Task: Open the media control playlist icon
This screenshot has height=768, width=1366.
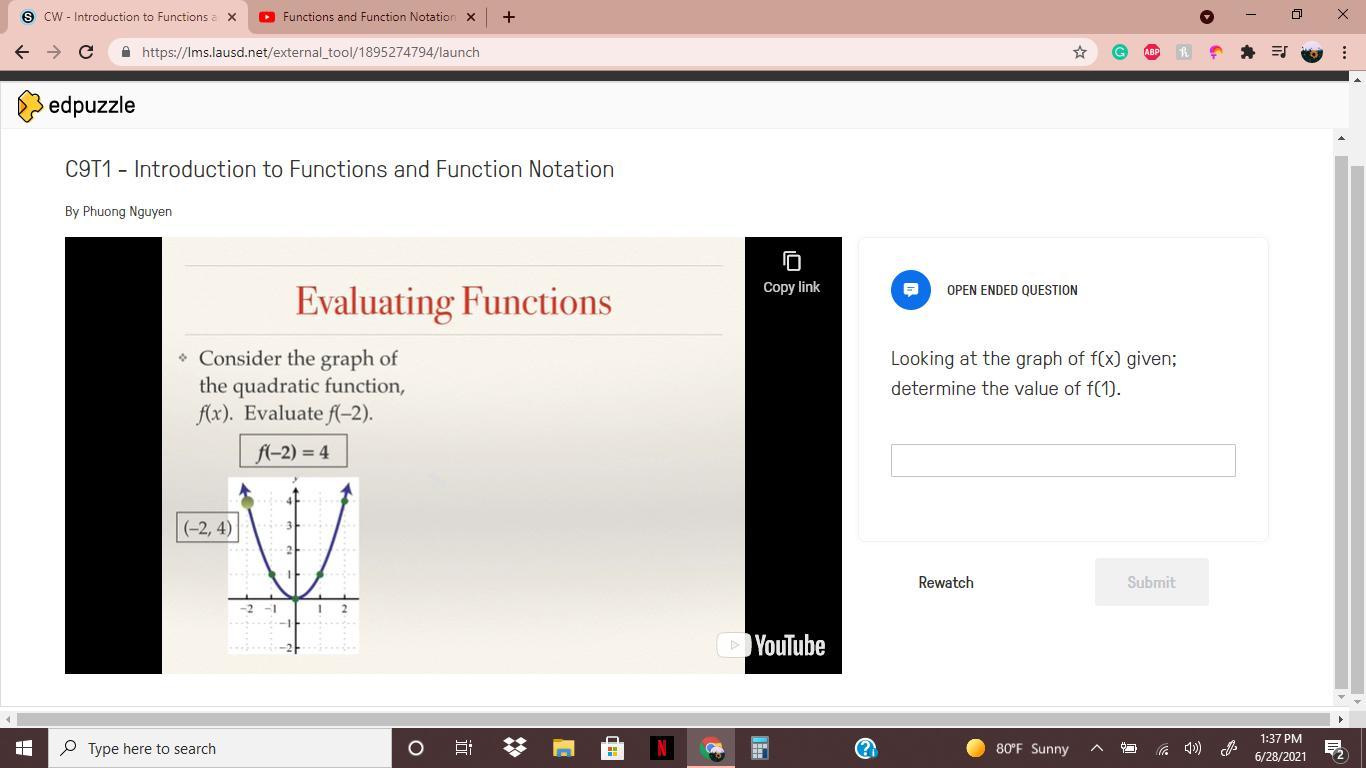Action: click(1279, 52)
